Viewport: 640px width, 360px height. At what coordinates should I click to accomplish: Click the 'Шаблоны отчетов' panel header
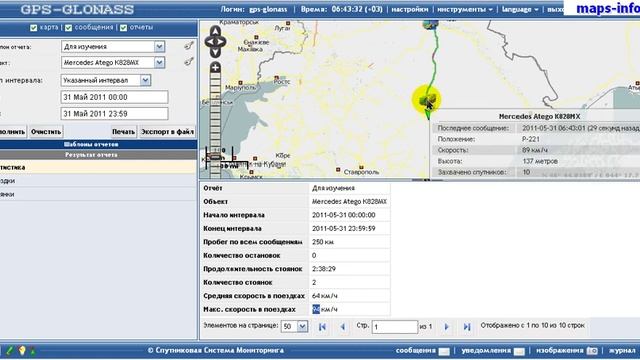click(x=91, y=144)
